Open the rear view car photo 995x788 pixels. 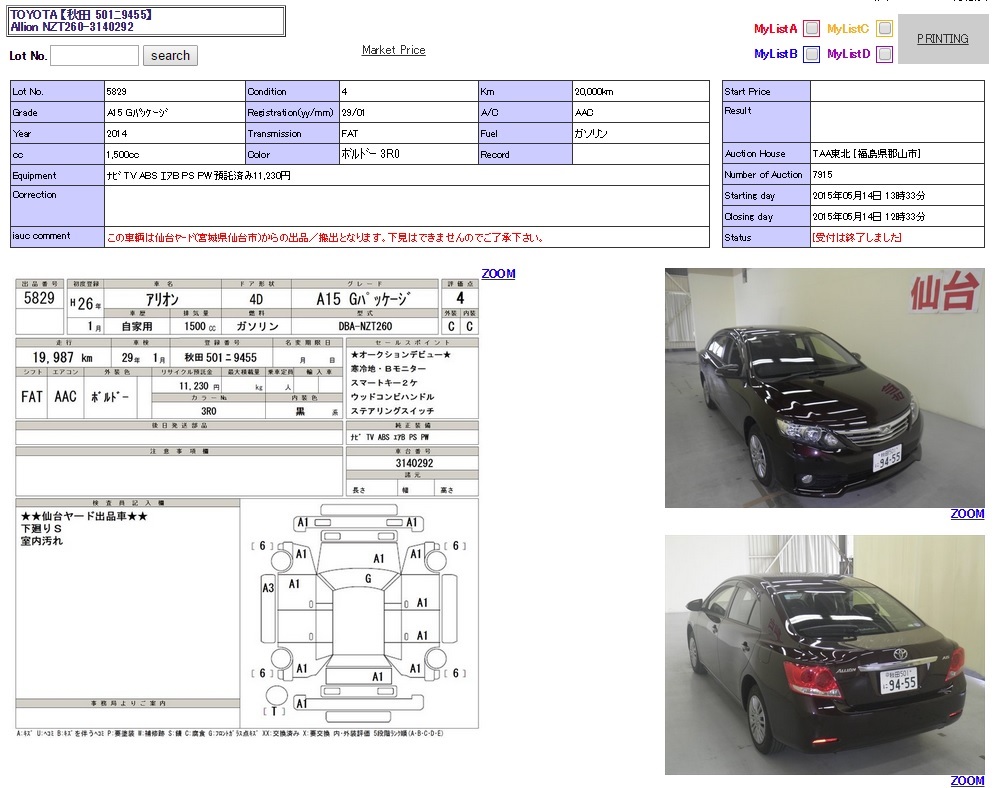(824, 654)
